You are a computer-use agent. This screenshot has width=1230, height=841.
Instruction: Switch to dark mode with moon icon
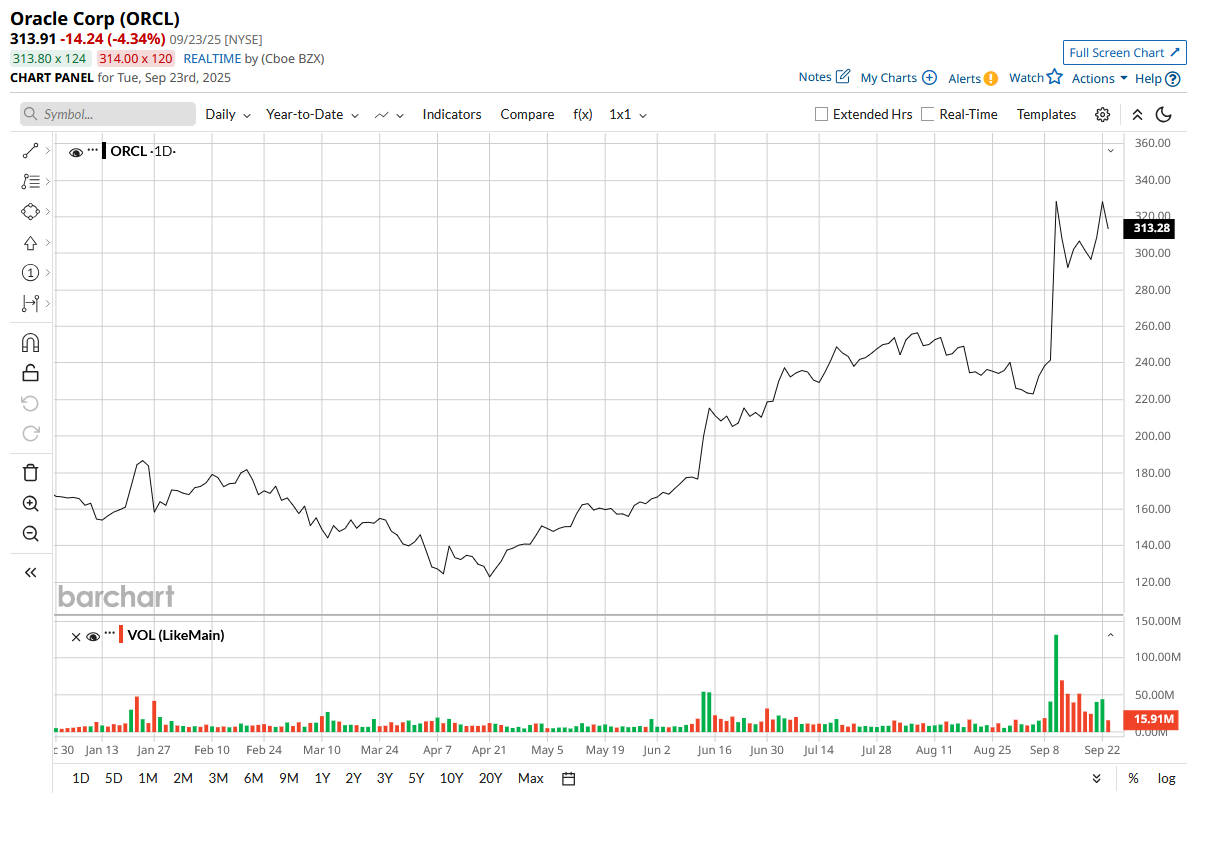point(1164,114)
